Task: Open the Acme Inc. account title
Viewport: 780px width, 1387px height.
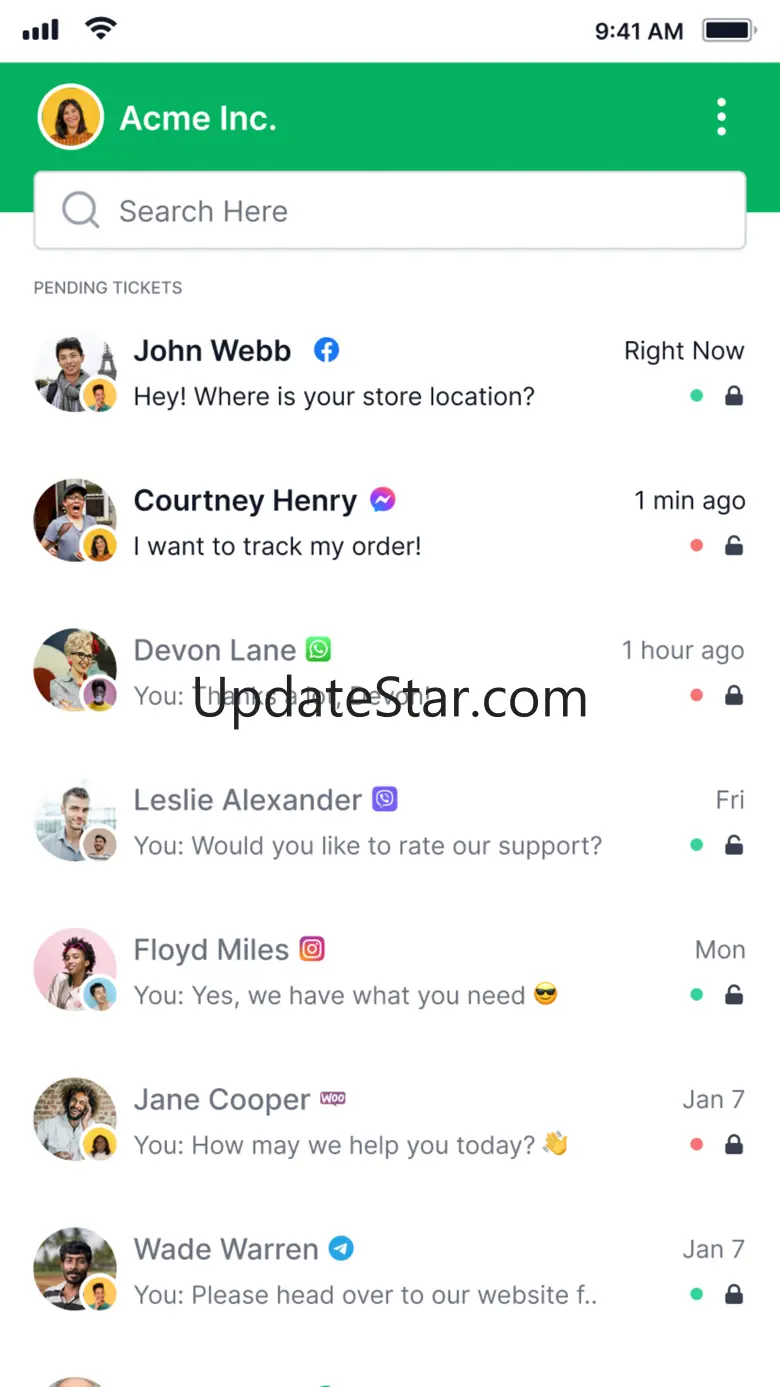Action: pos(198,118)
